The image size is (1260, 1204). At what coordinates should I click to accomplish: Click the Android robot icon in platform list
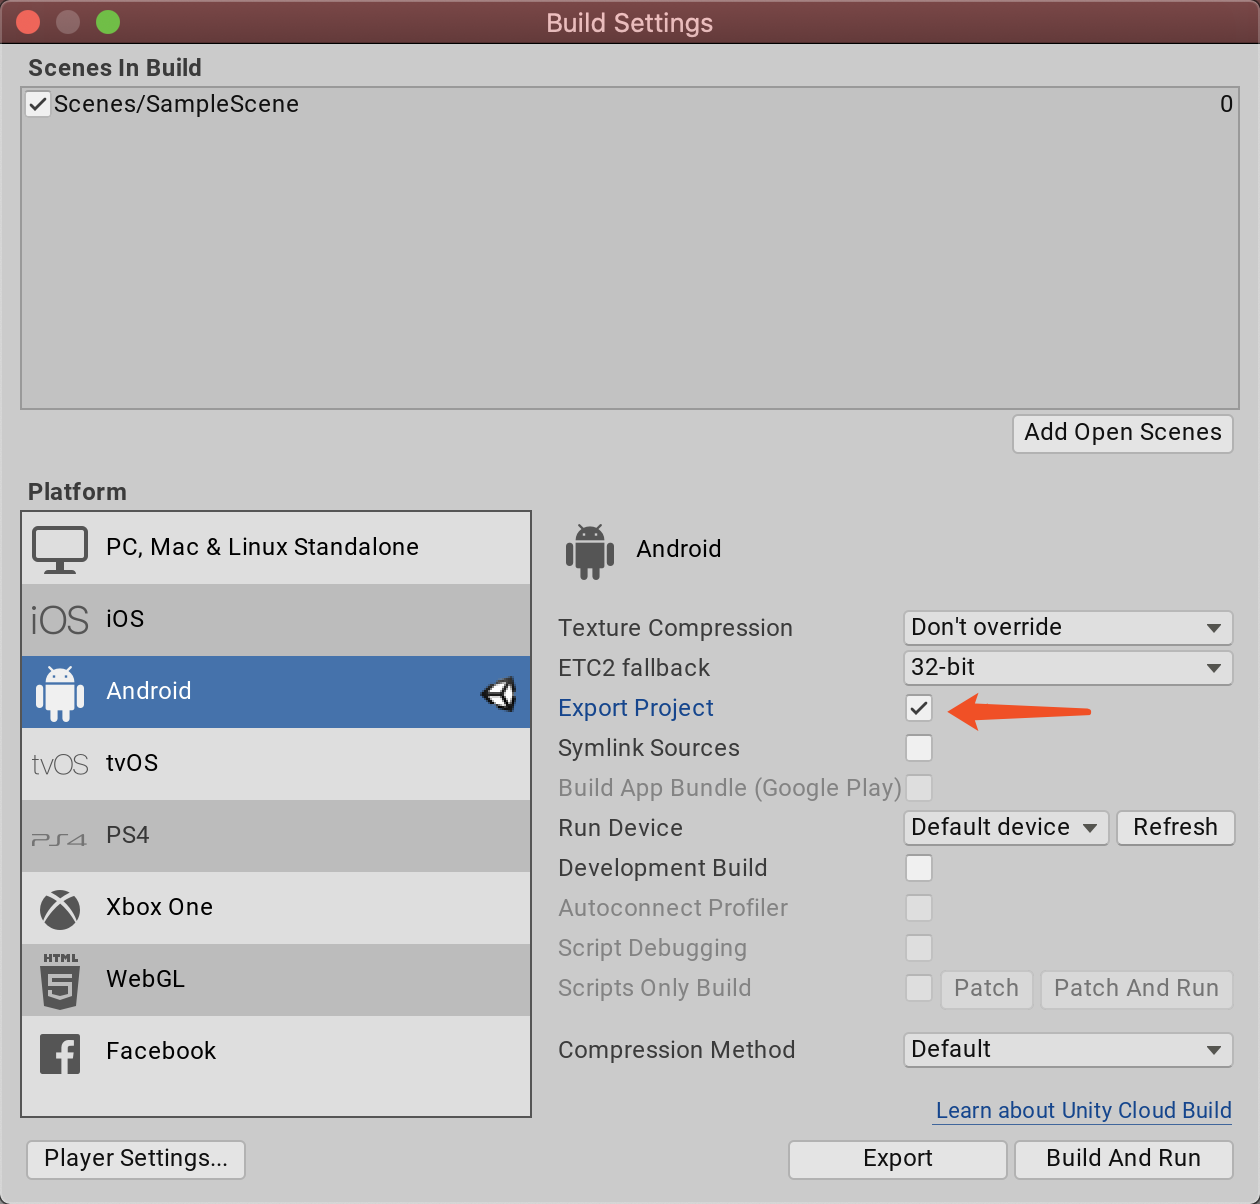[60, 692]
